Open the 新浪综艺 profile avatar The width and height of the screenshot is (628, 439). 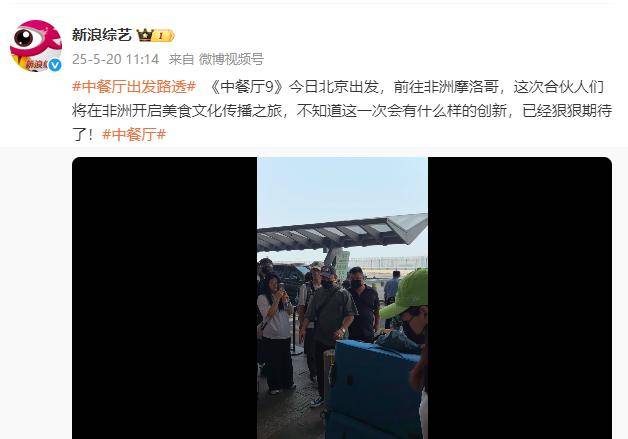pyautogui.click(x=36, y=46)
